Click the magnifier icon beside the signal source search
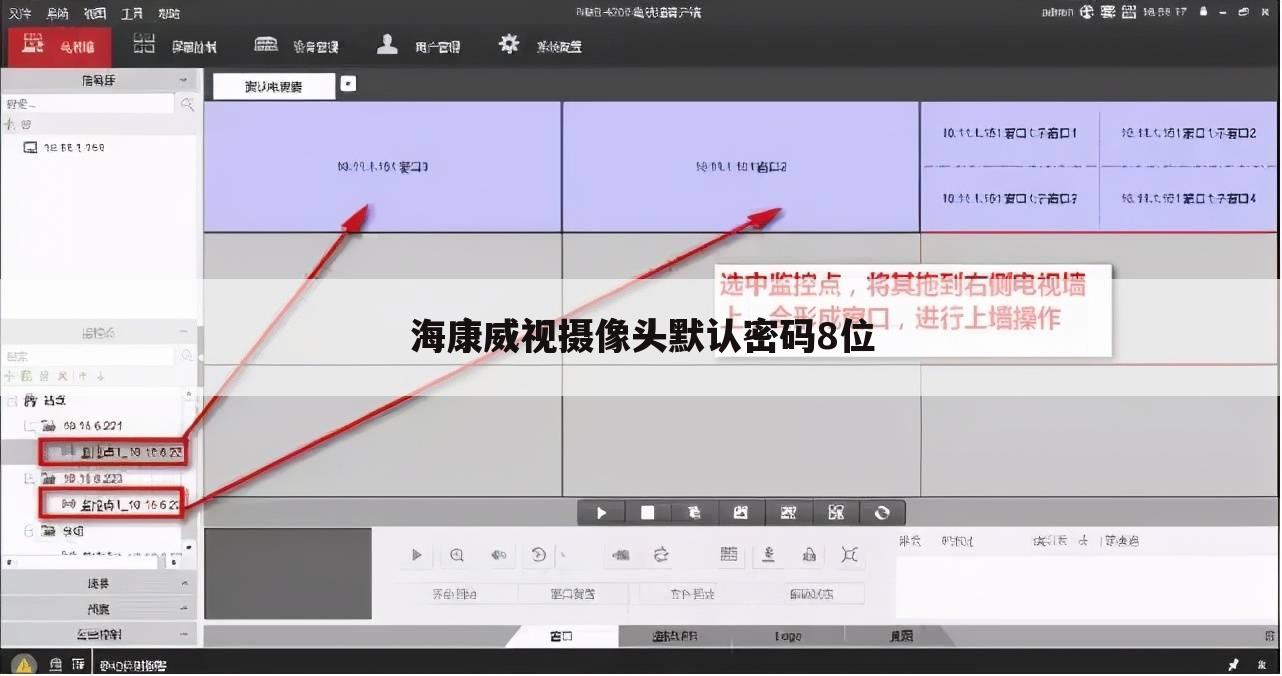This screenshot has height=676, width=1282. point(187,104)
